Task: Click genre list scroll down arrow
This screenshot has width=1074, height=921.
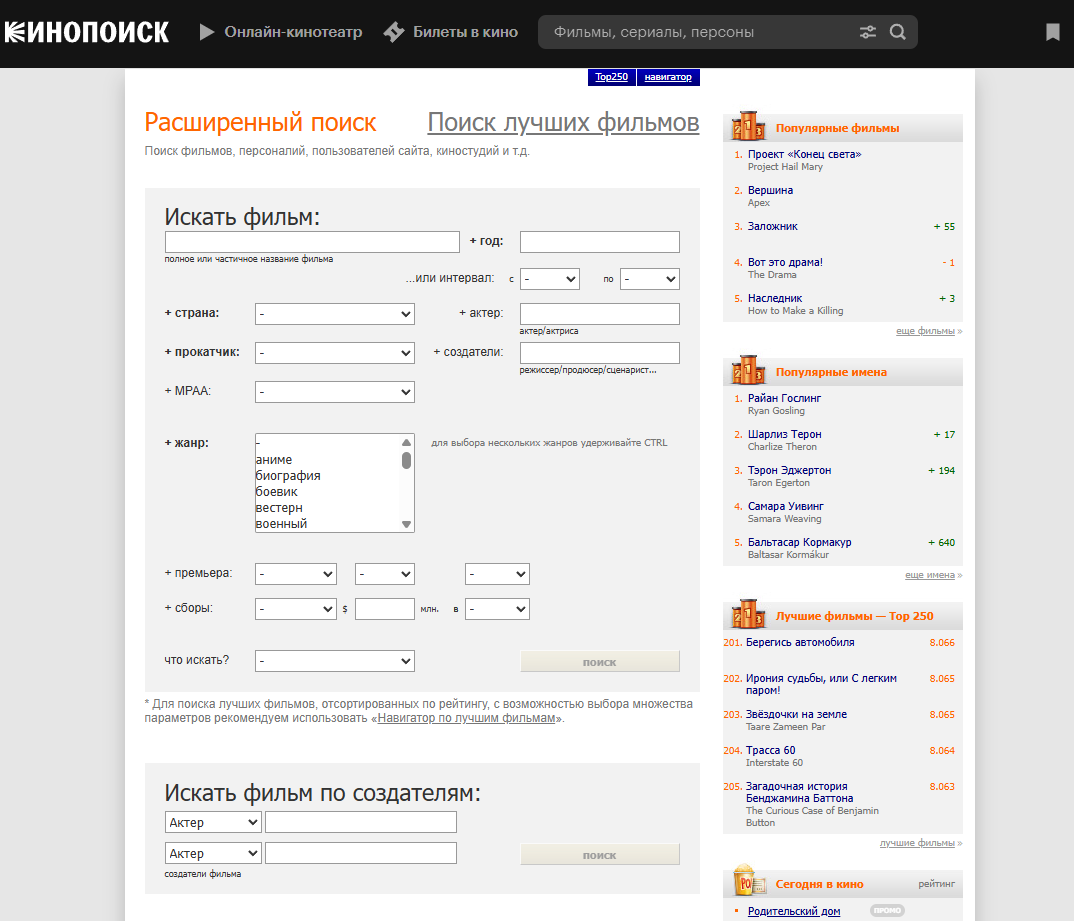Action: click(x=406, y=525)
